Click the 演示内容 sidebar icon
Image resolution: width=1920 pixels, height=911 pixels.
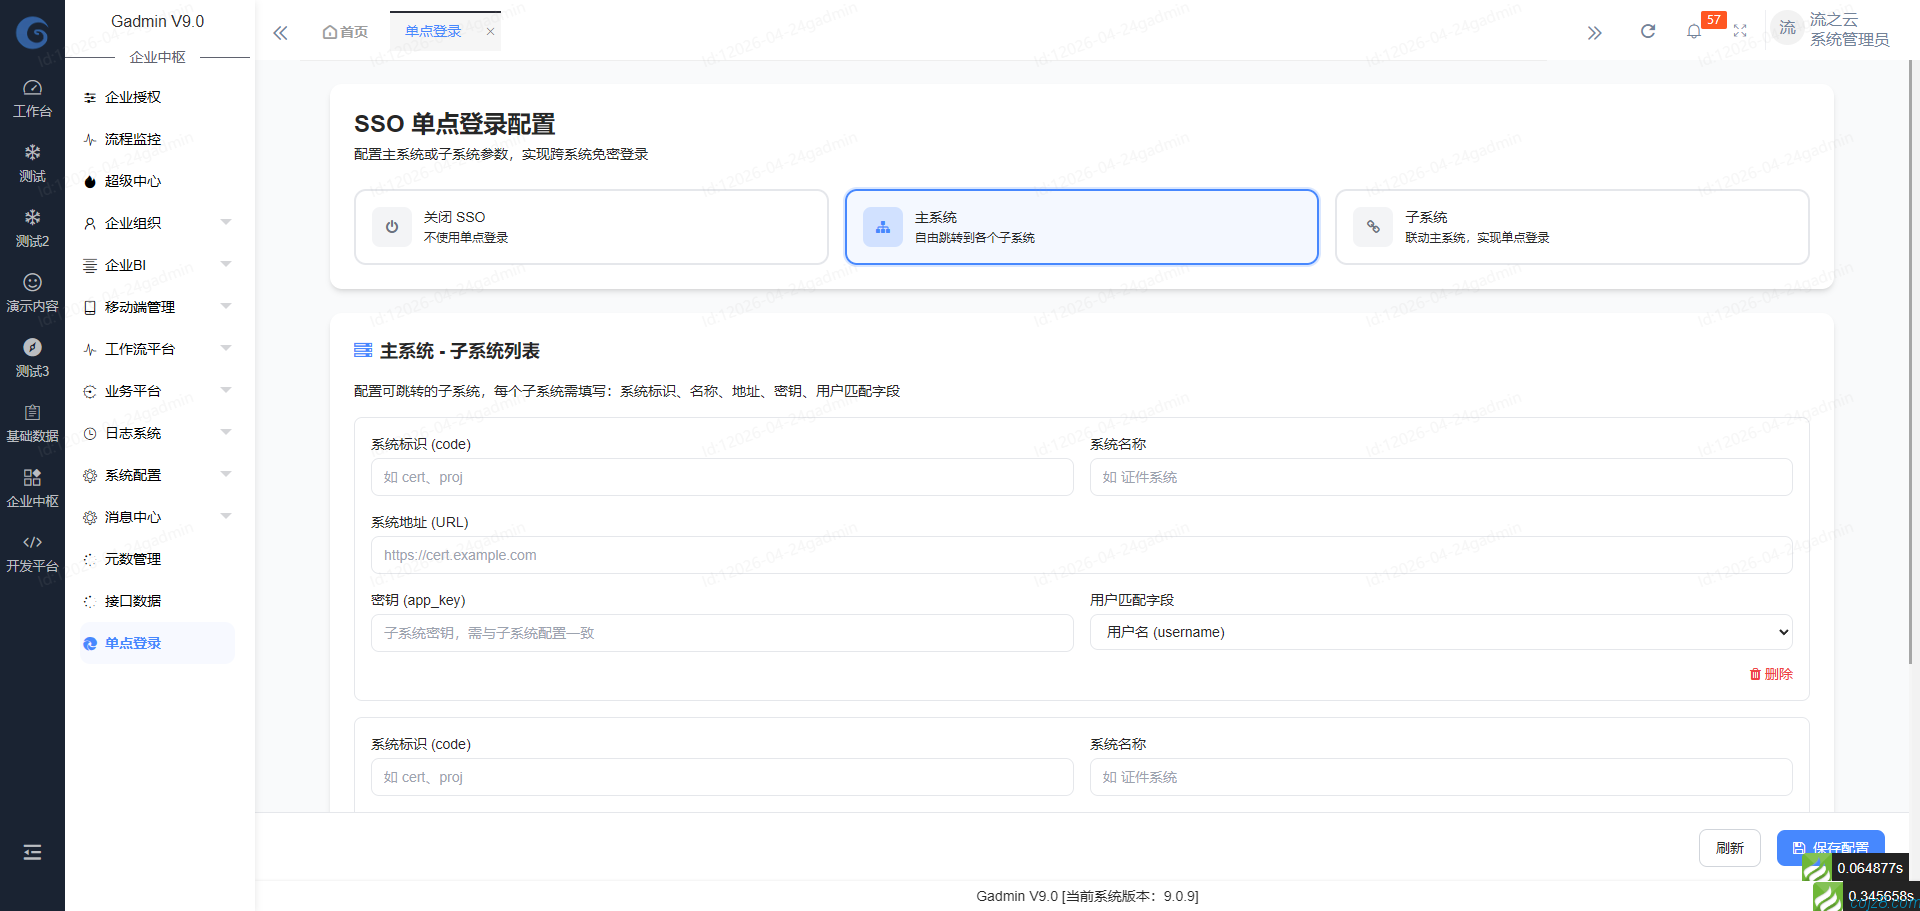pyautogui.click(x=32, y=290)
